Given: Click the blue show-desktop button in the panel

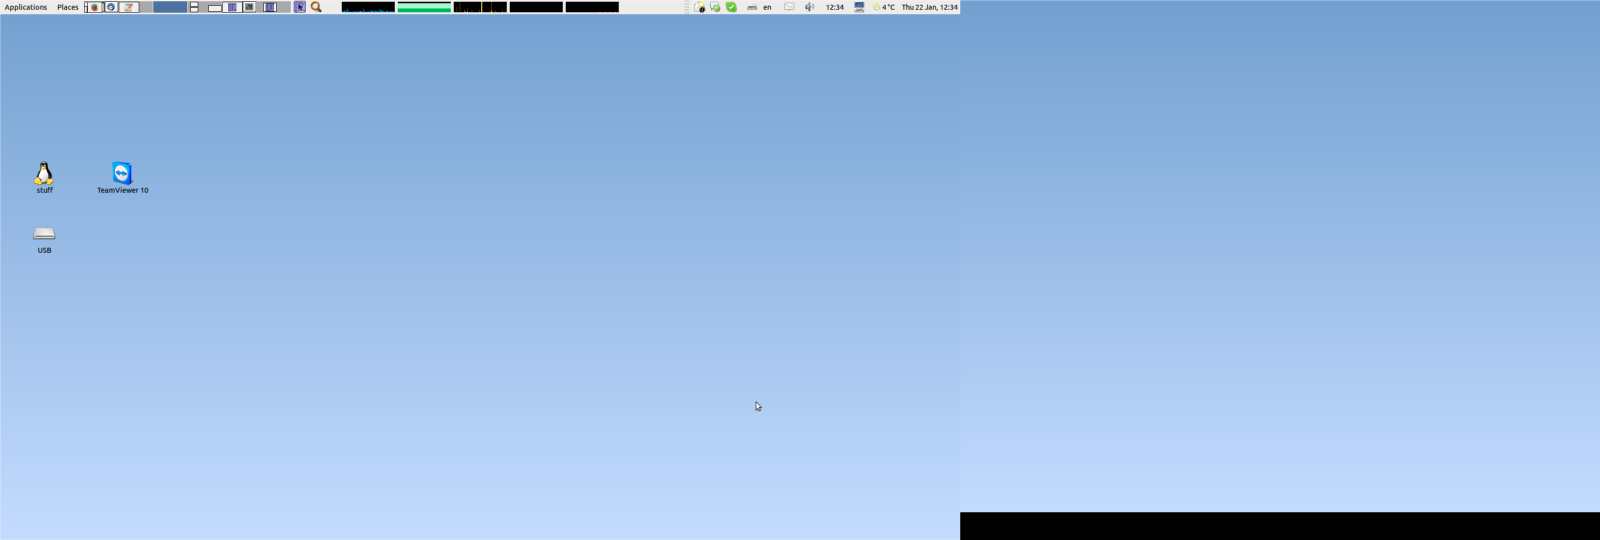Looking at the screenshot, I should coord(170,7).
